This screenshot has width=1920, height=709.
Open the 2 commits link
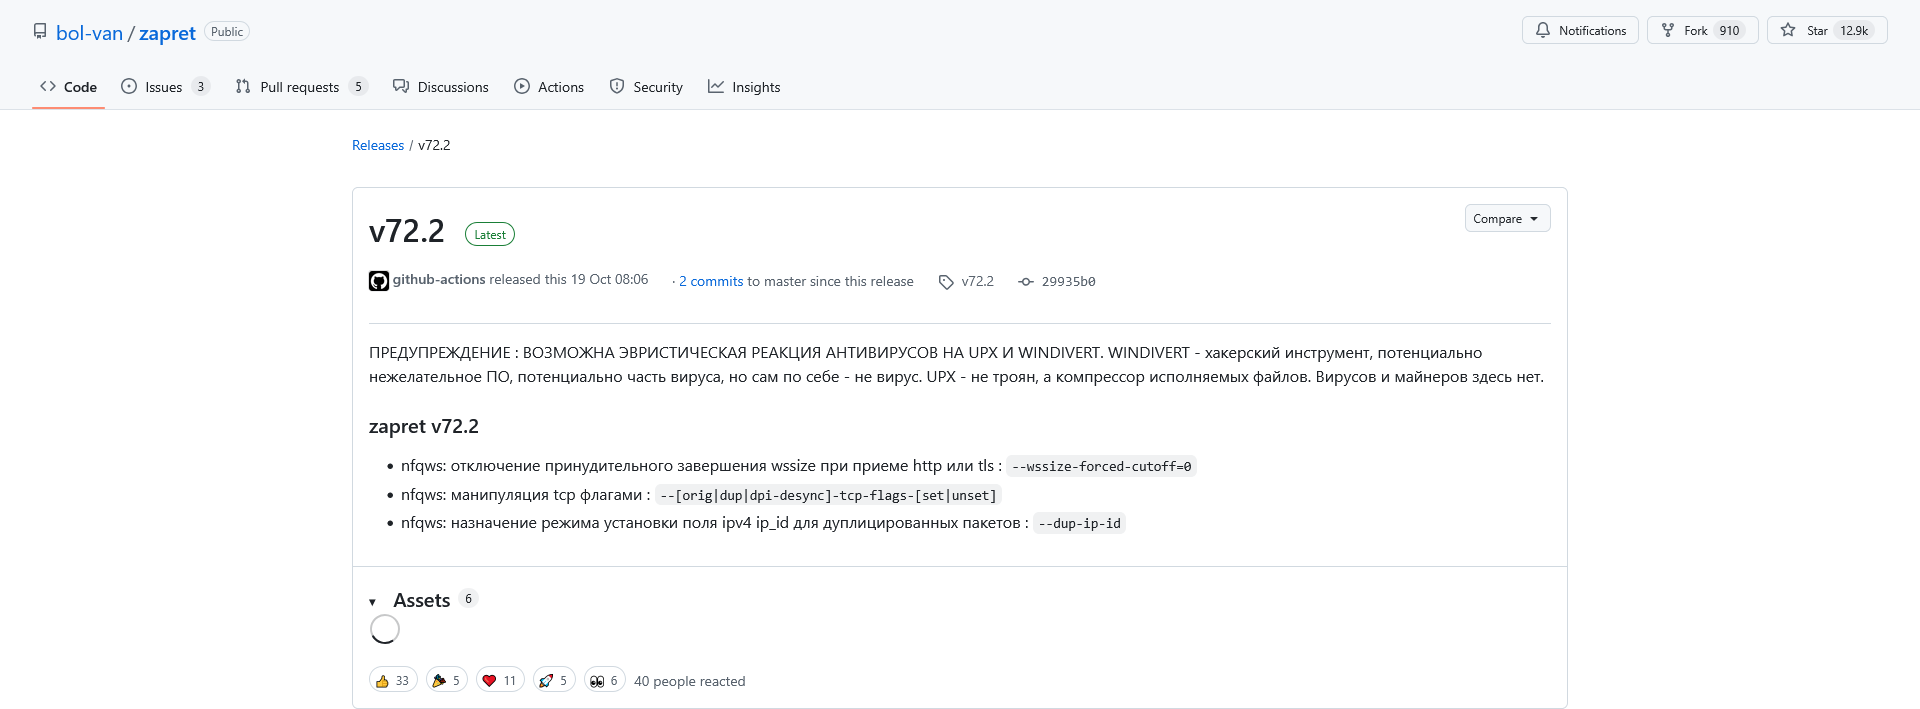pos(711,282)
